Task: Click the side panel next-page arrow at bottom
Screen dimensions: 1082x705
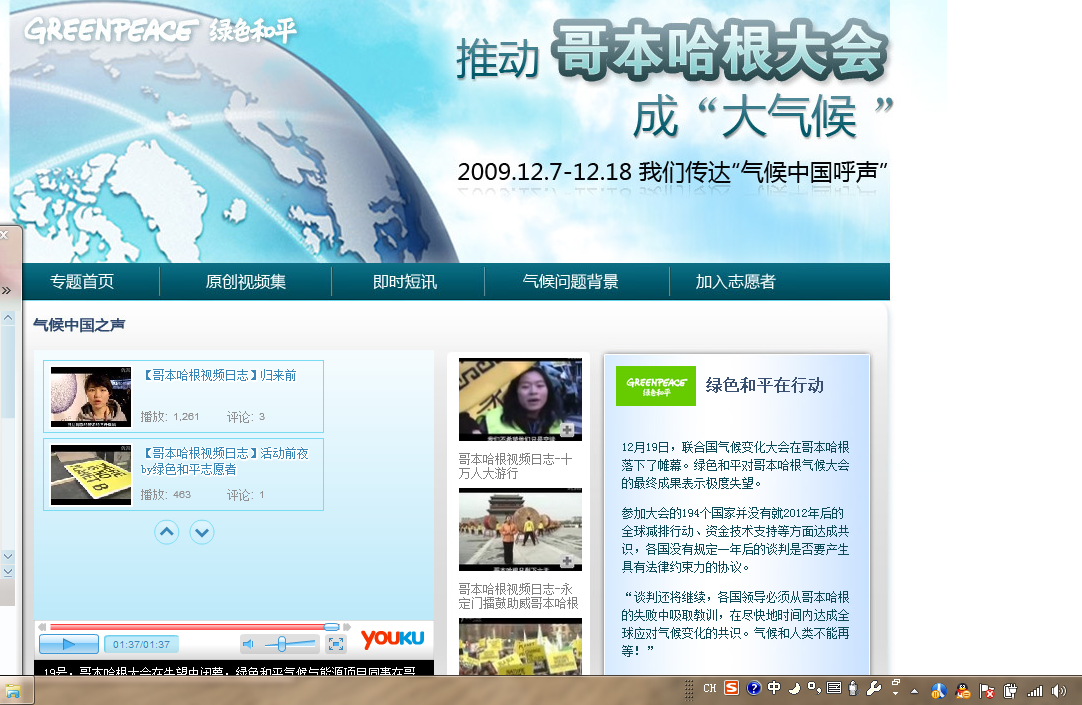Action: click(8, 572)
